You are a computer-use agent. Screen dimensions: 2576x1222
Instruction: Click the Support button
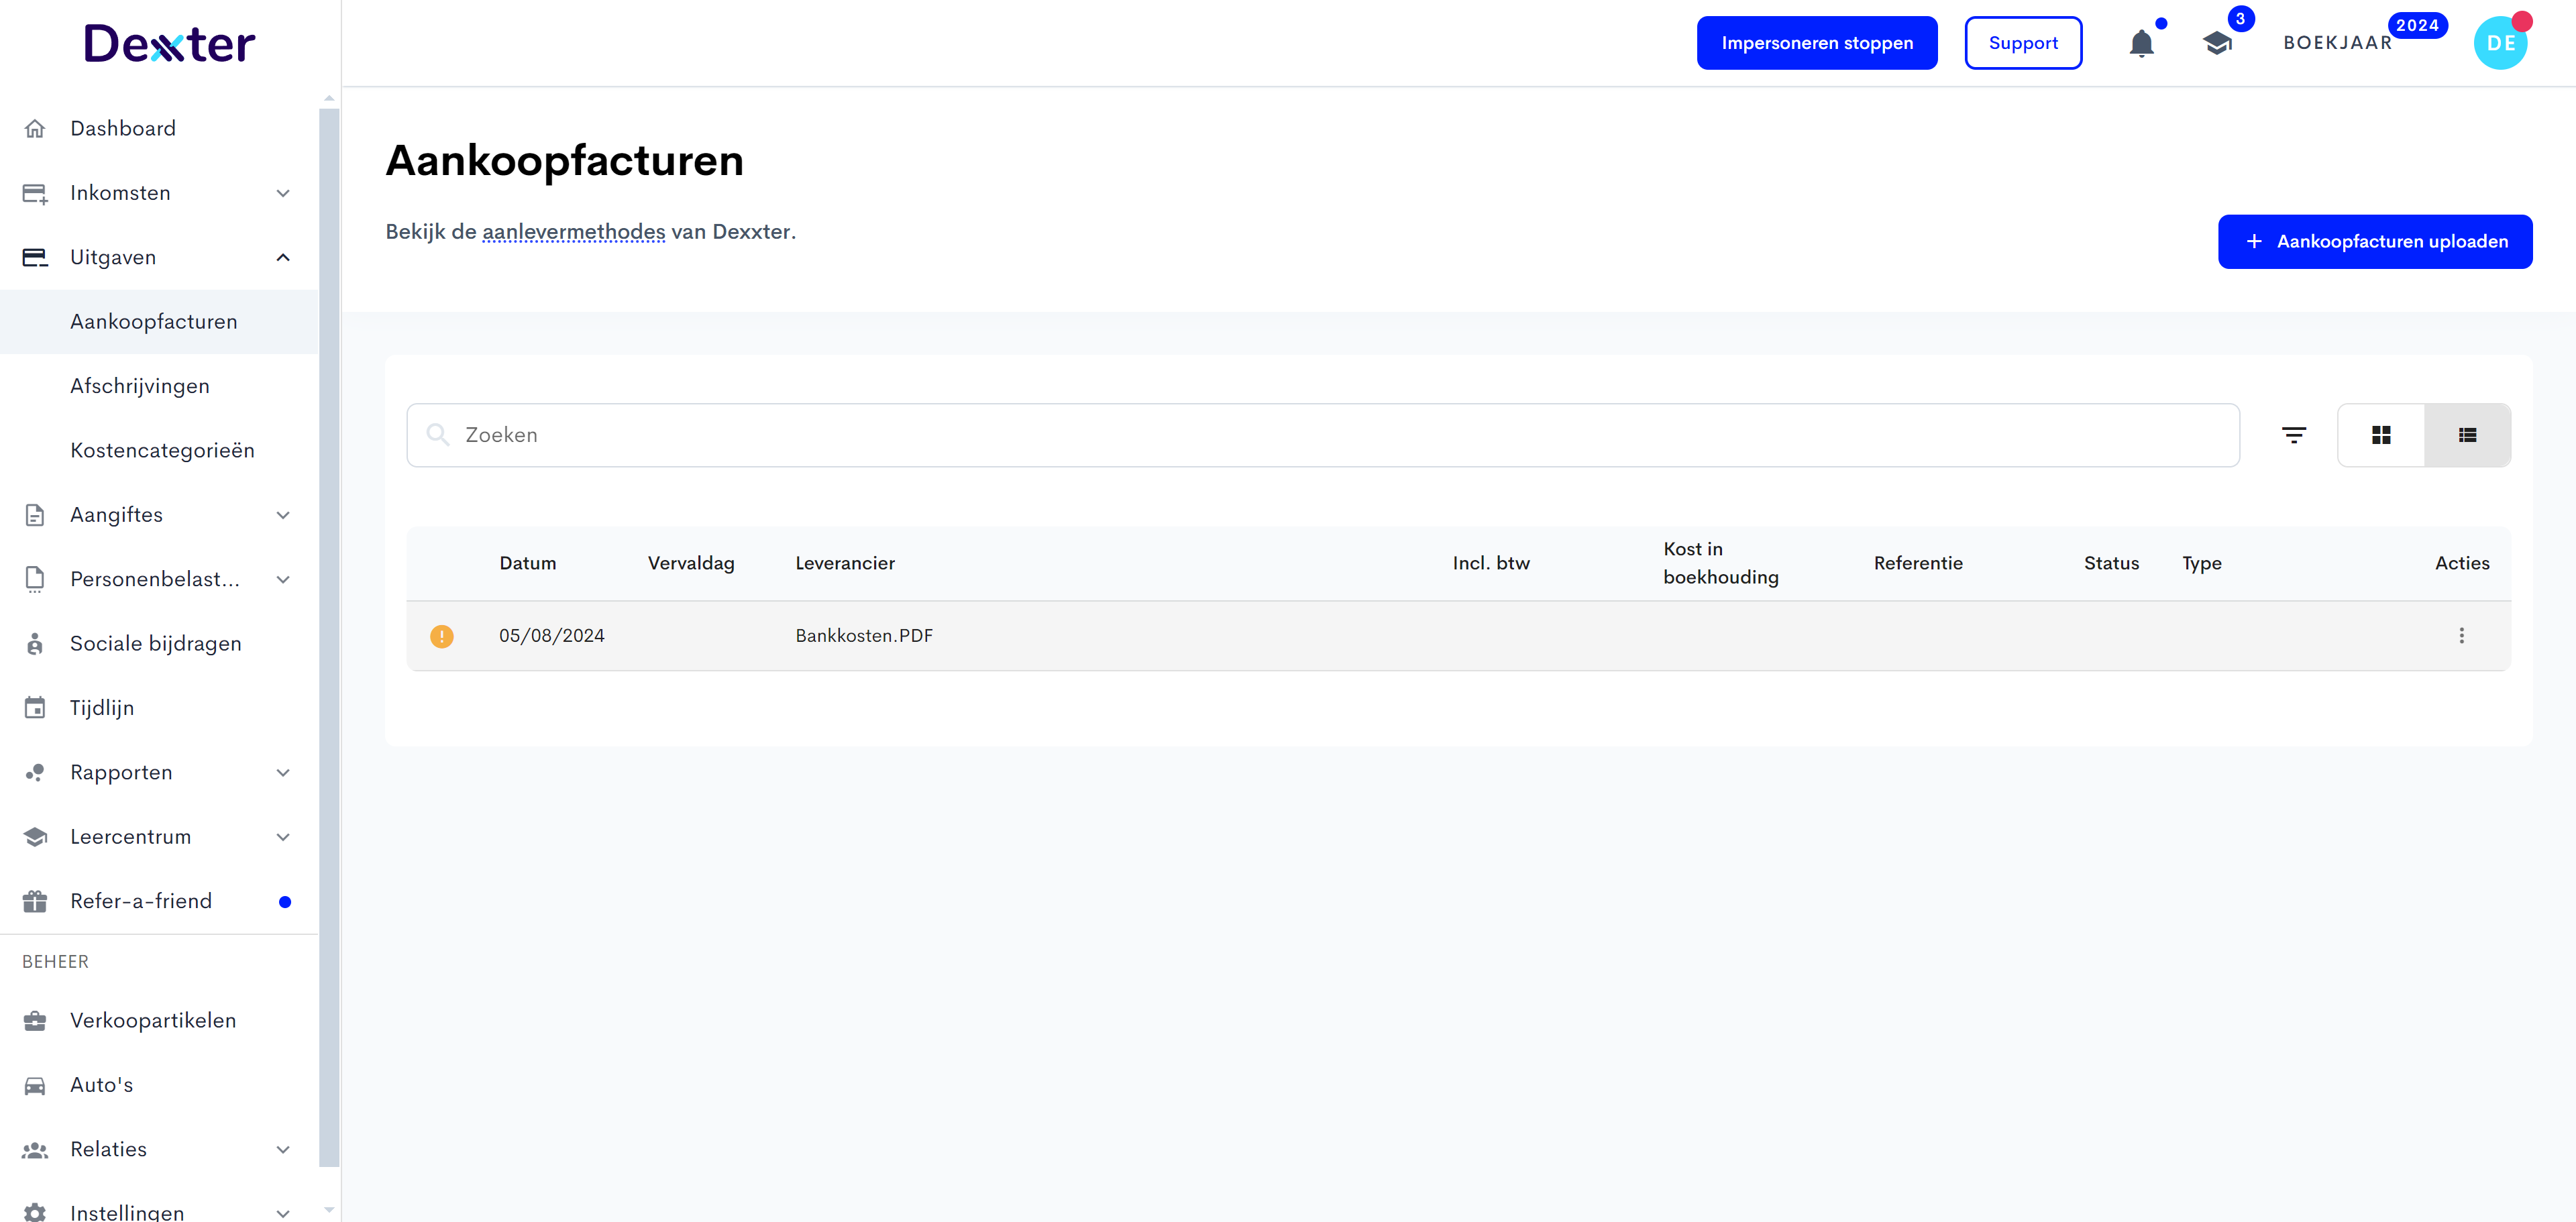2022,43
